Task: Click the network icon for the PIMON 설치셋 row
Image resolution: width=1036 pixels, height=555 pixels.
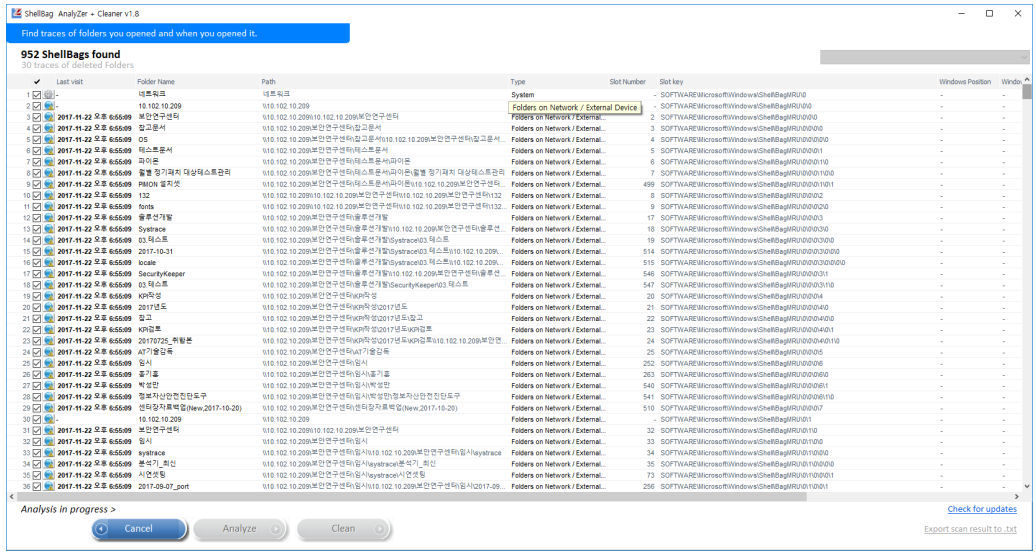Action: coord(48,184)
